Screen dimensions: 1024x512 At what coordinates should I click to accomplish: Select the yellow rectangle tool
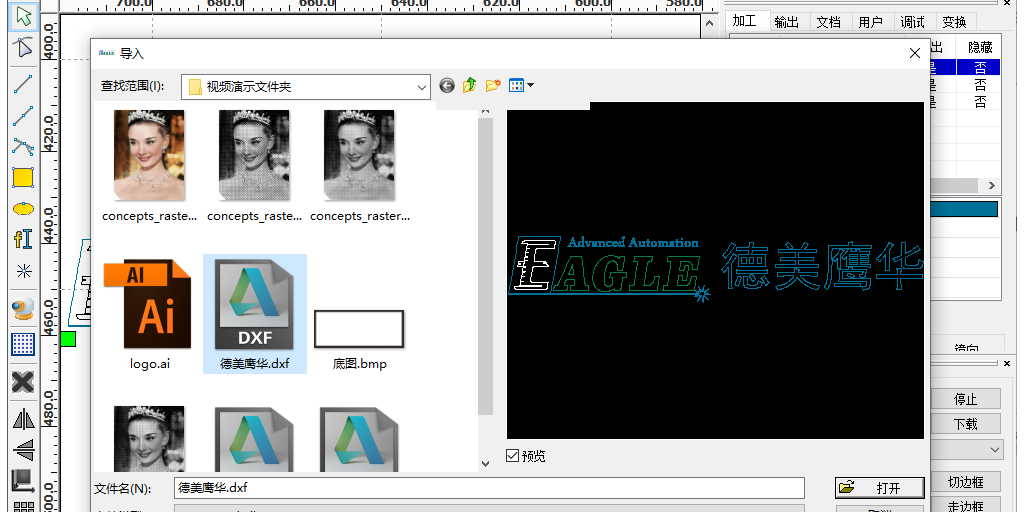point(24,178)
